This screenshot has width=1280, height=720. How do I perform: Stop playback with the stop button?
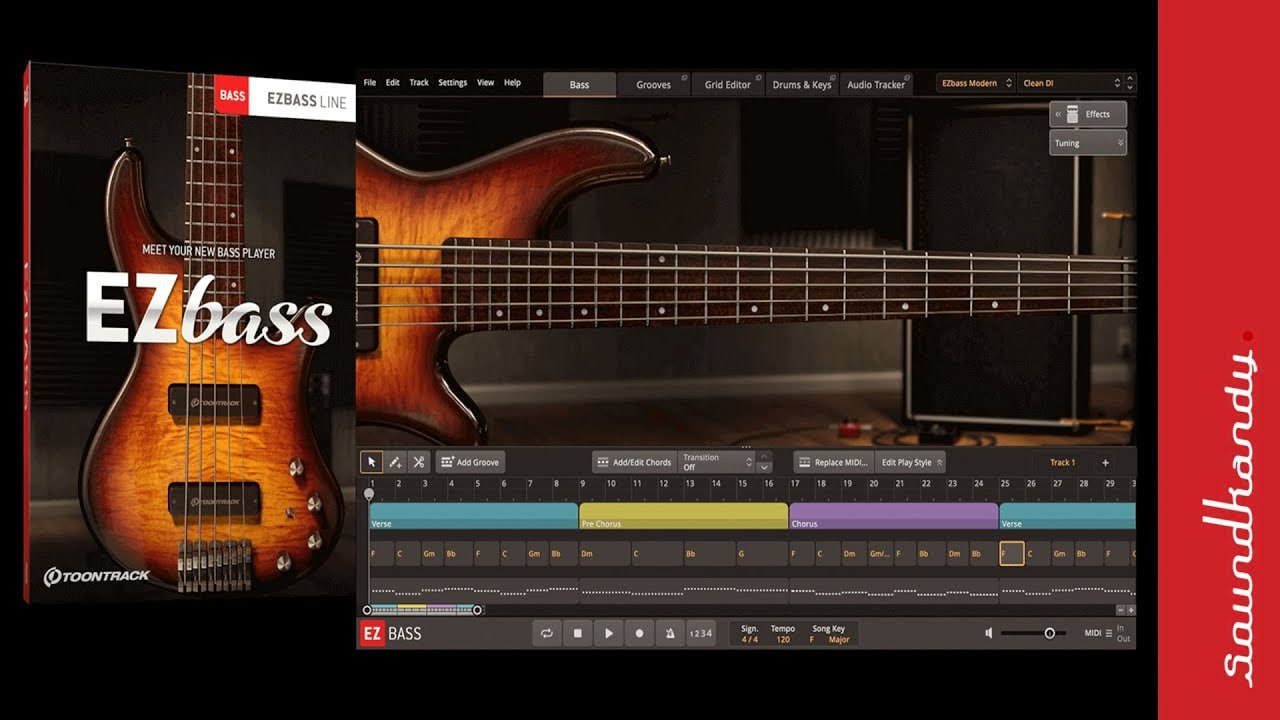click(x=577, y=633)
